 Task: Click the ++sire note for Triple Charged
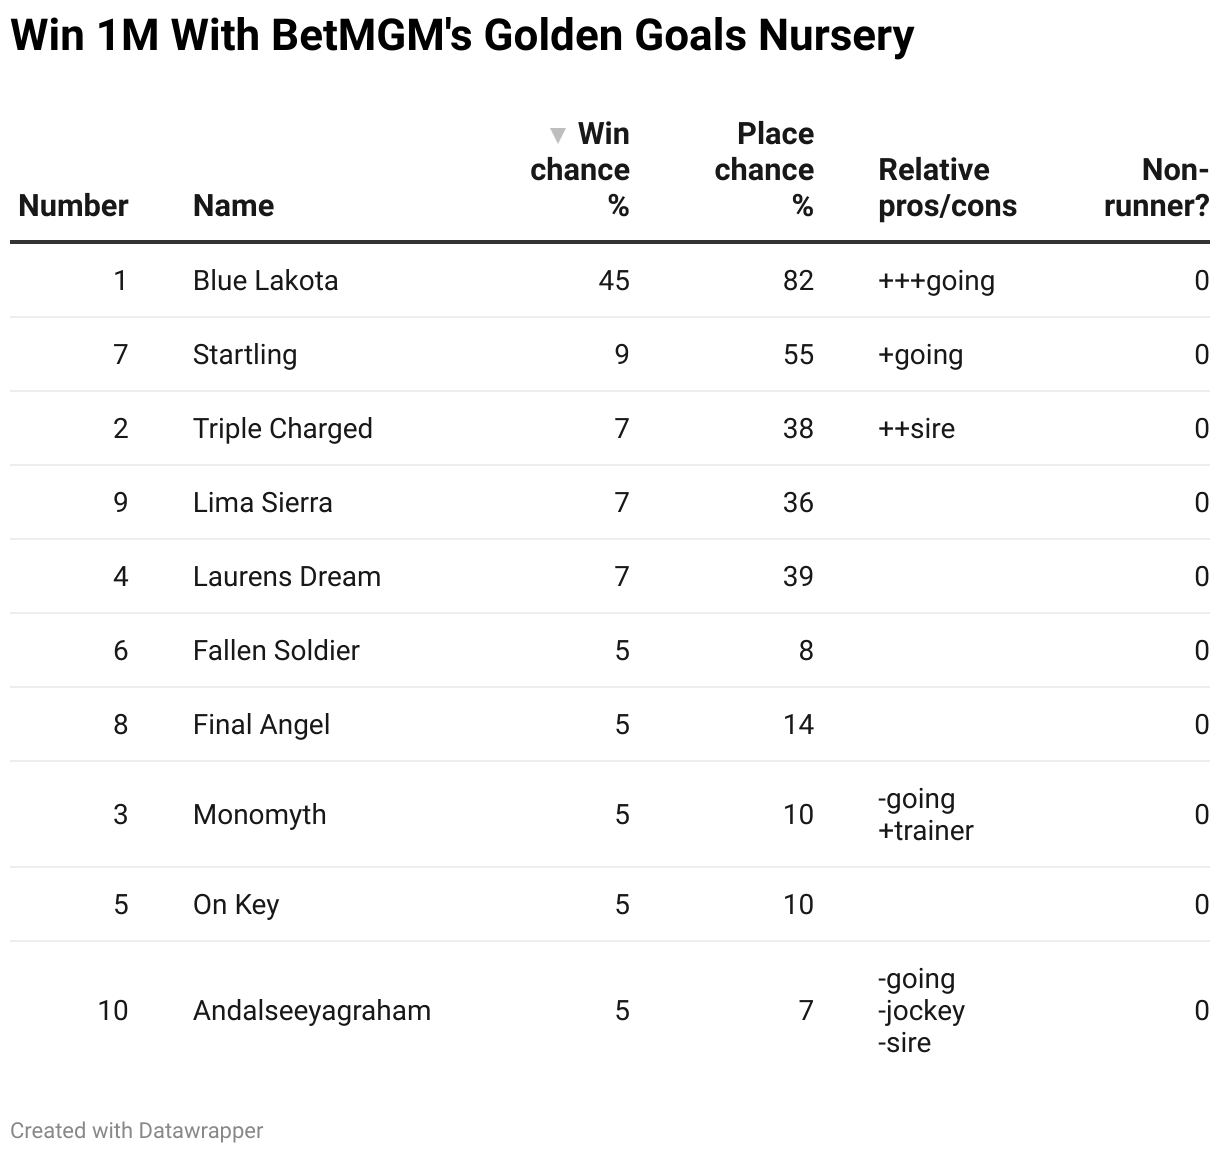pos(916,428)
